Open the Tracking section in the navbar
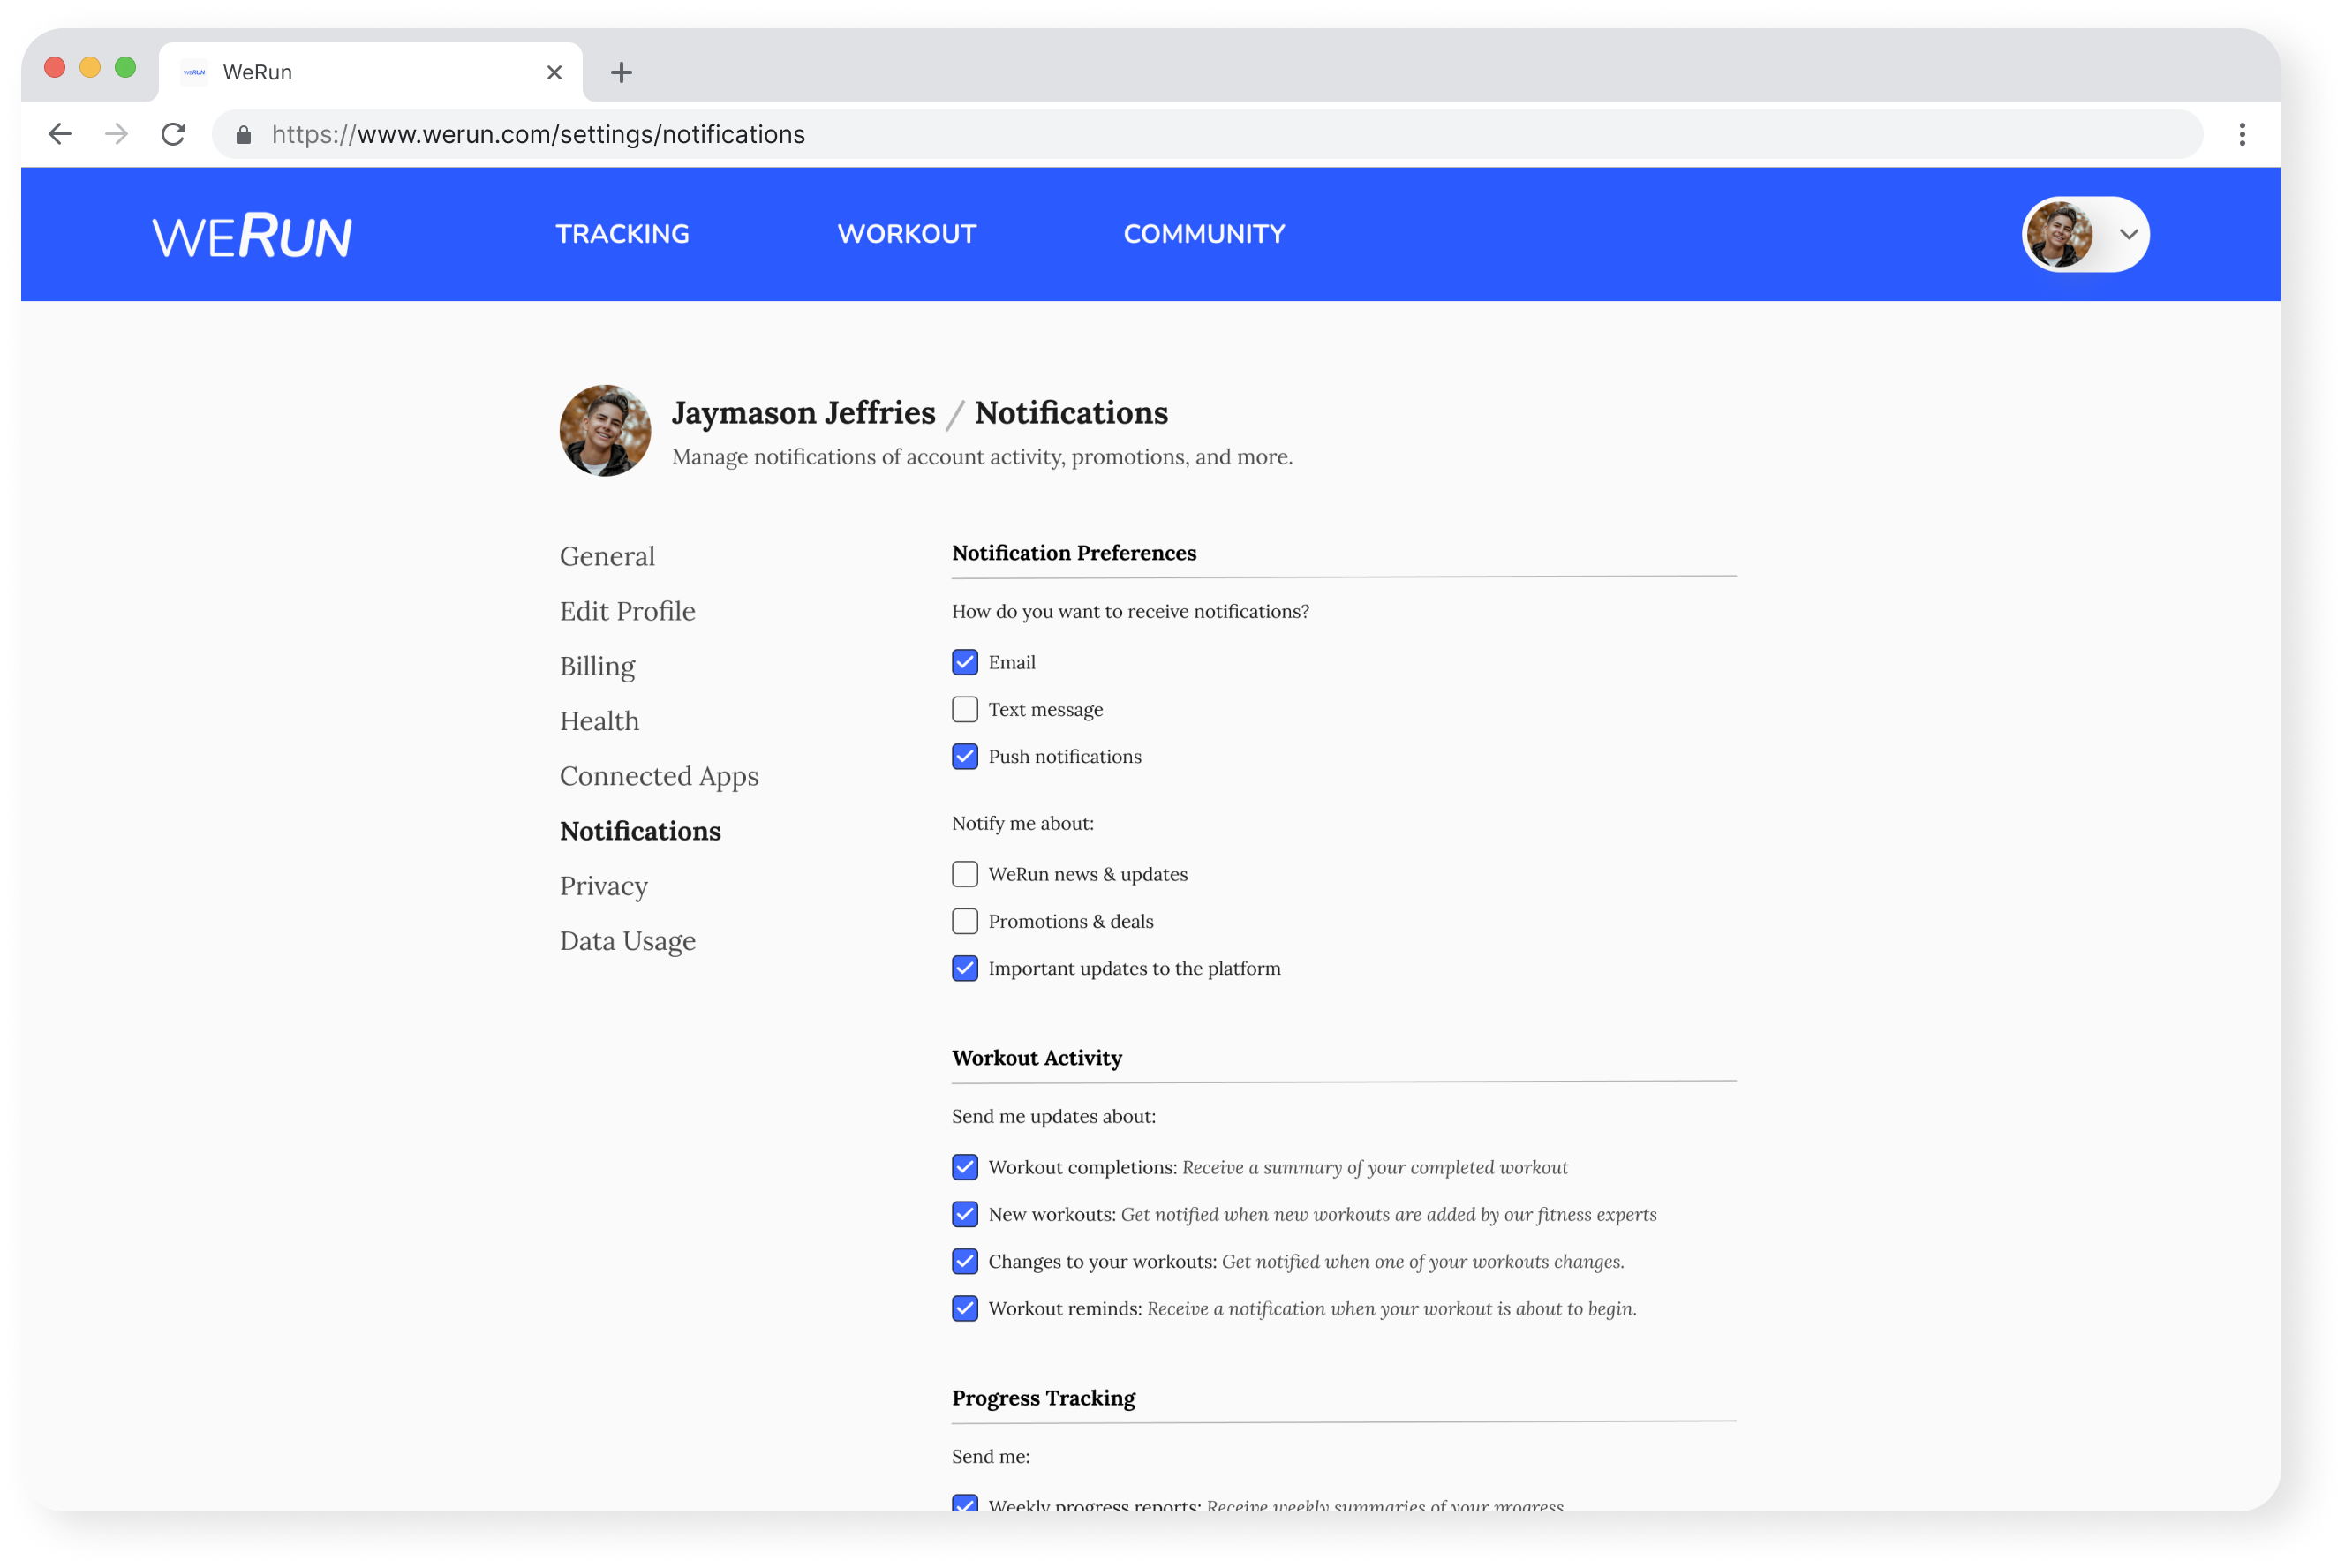 [x=622, y=233]
